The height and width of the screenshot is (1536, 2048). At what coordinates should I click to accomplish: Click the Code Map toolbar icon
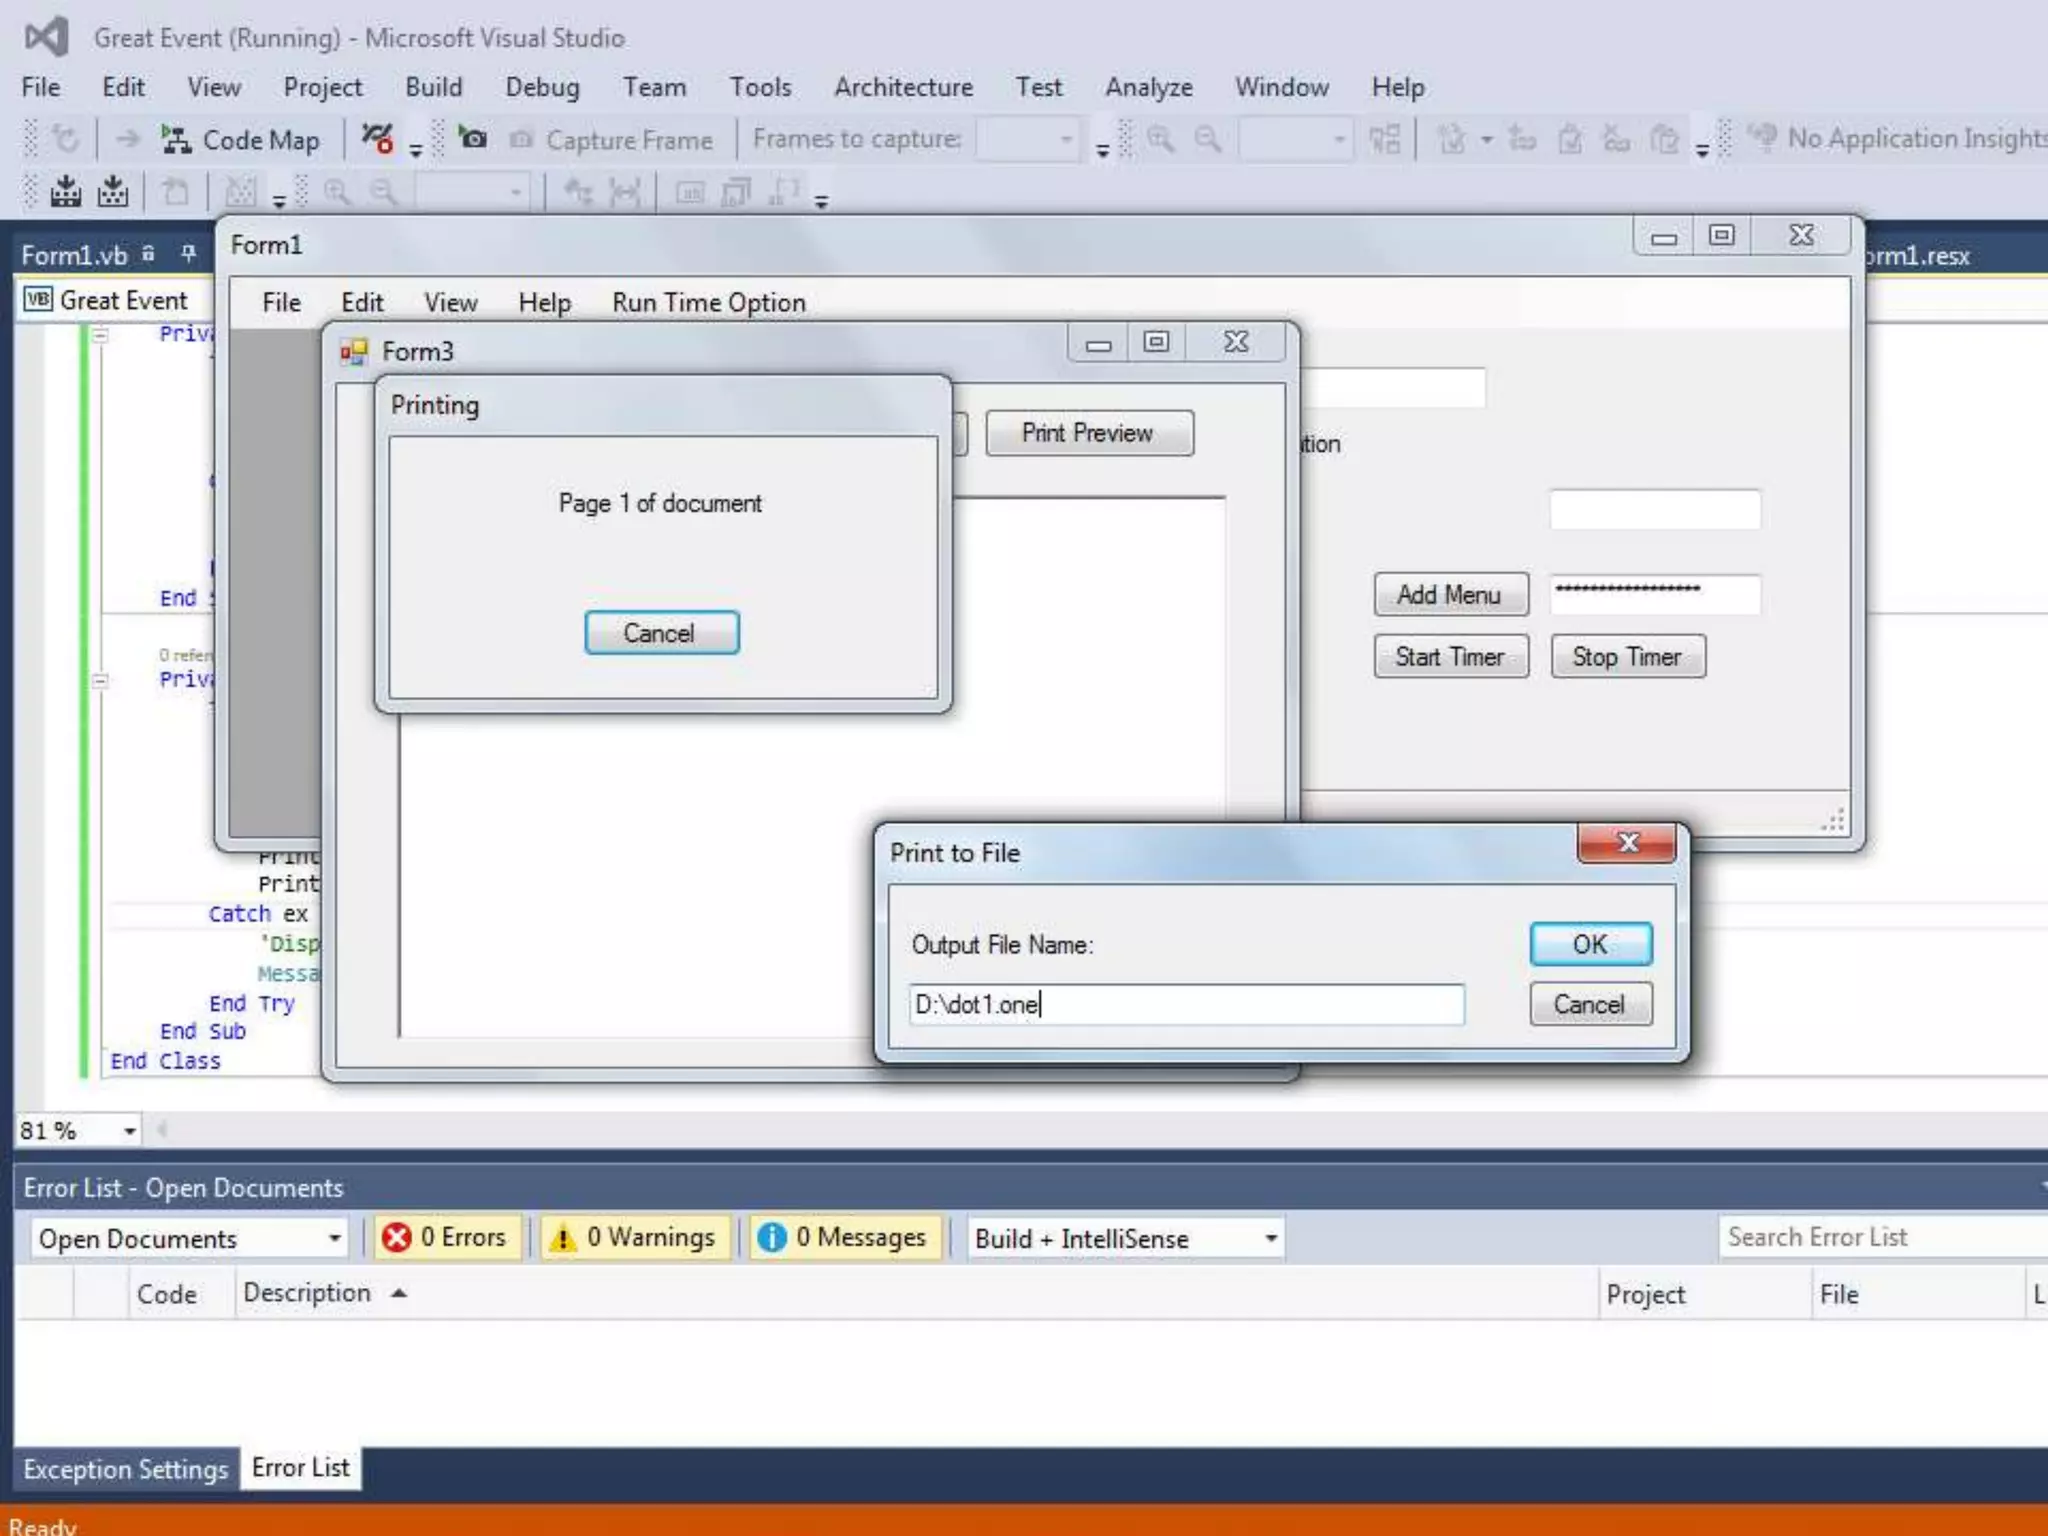tap(177, 140)
